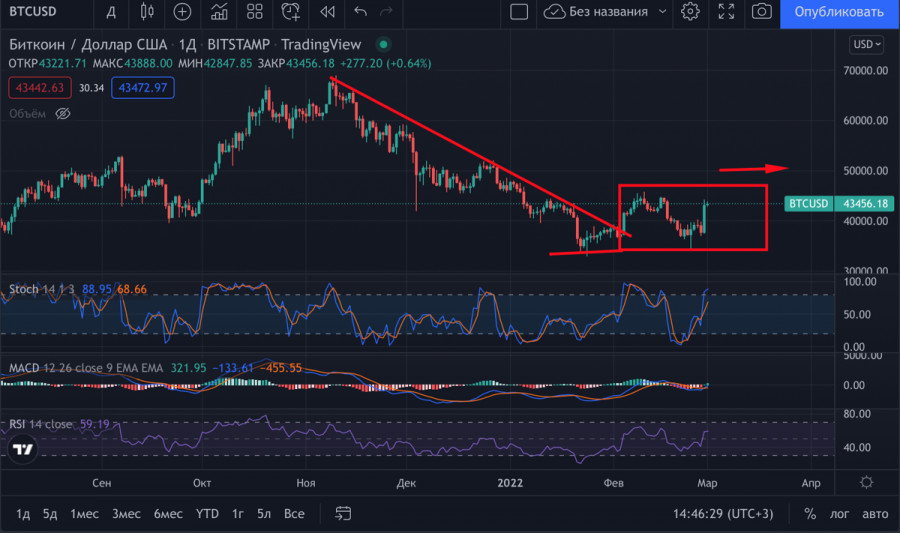Select the YTD time range

click(207, 513)
